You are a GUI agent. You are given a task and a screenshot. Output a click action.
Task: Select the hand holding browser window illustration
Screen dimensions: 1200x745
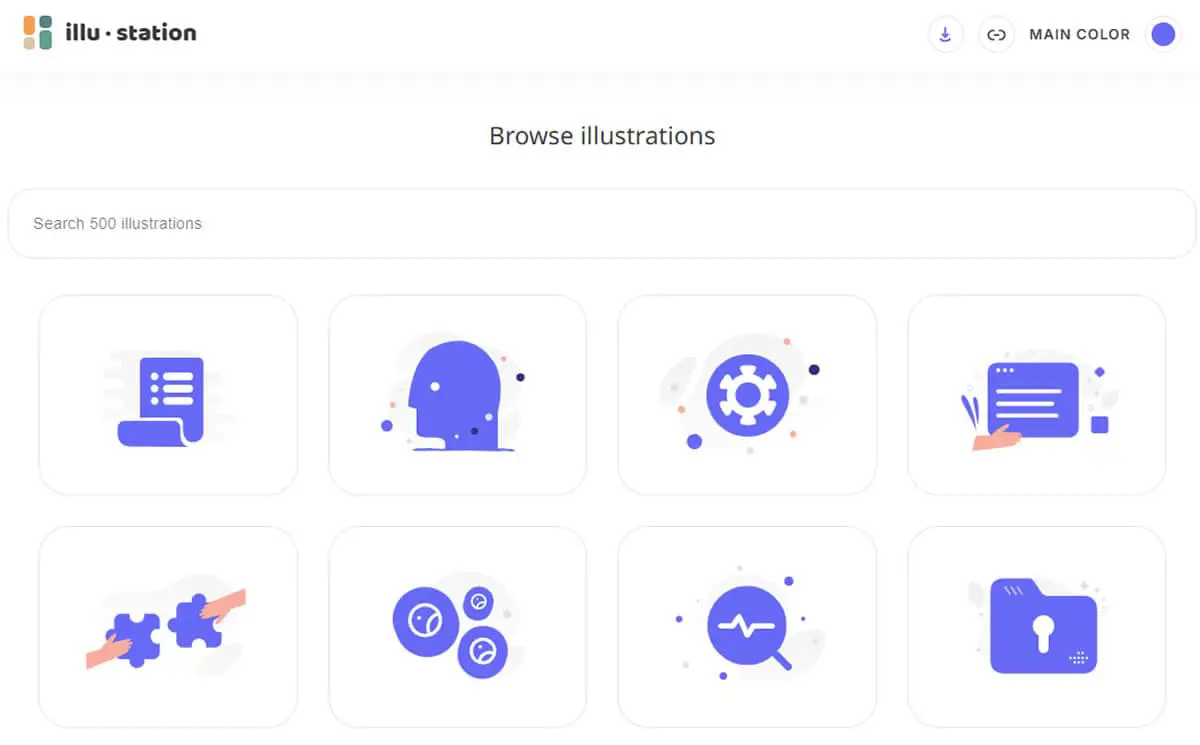pos(1037,395)
